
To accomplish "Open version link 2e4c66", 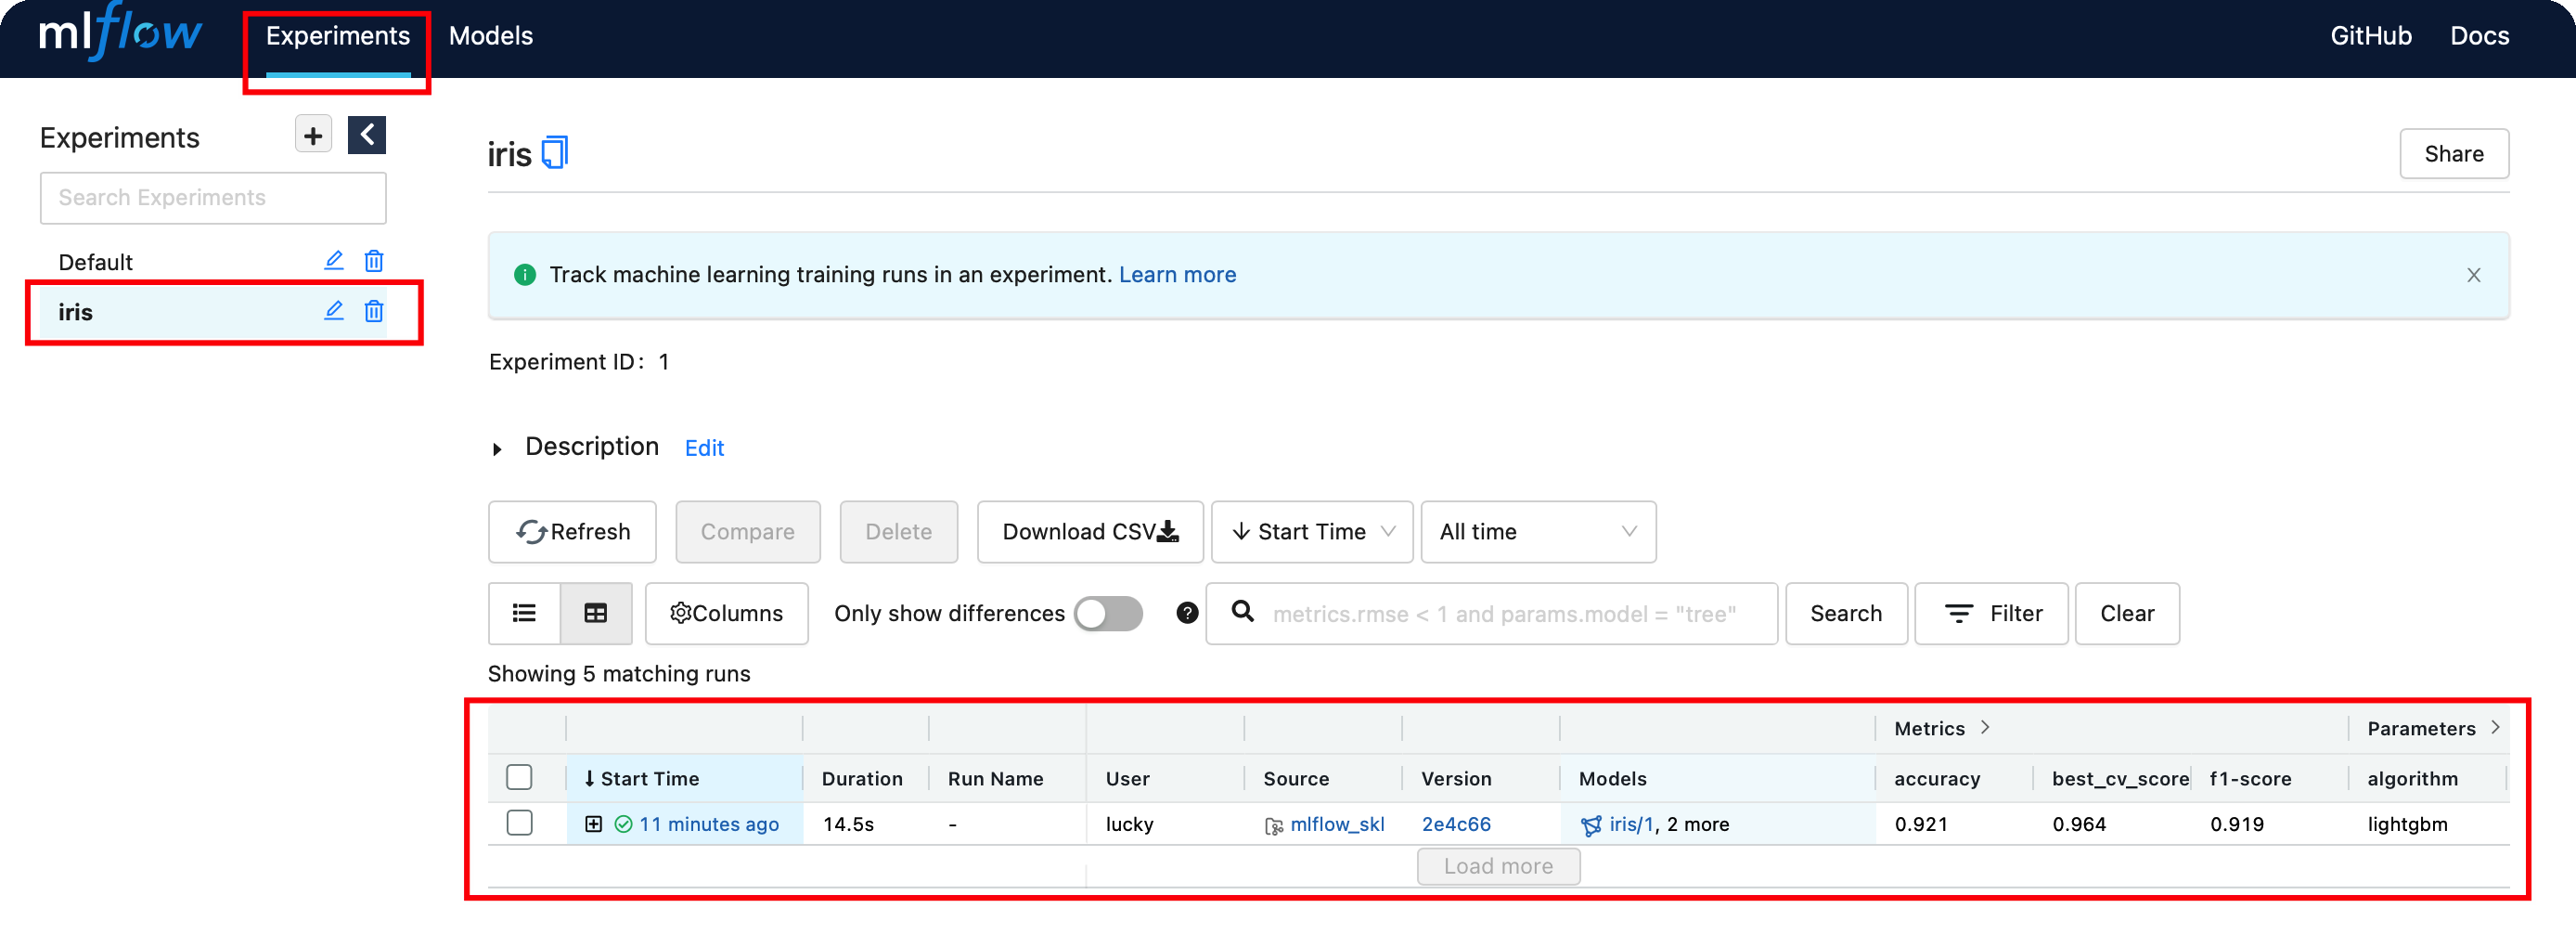I will pyautogui.click(x=1455, y=824).
